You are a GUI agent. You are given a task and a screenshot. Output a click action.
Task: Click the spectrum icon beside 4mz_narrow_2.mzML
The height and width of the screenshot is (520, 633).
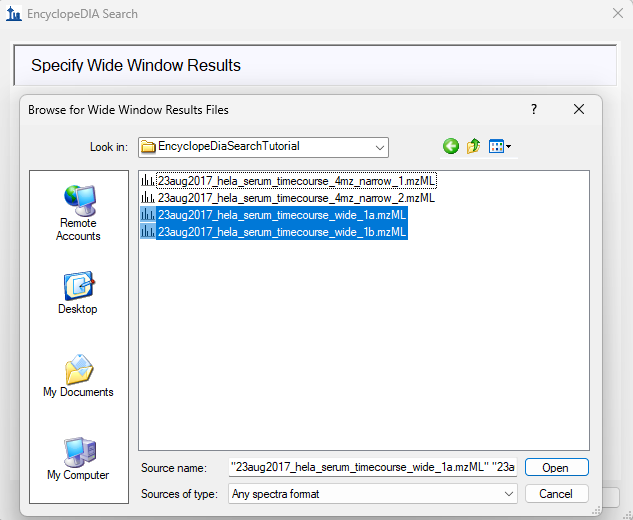click(x=148, y=198)
